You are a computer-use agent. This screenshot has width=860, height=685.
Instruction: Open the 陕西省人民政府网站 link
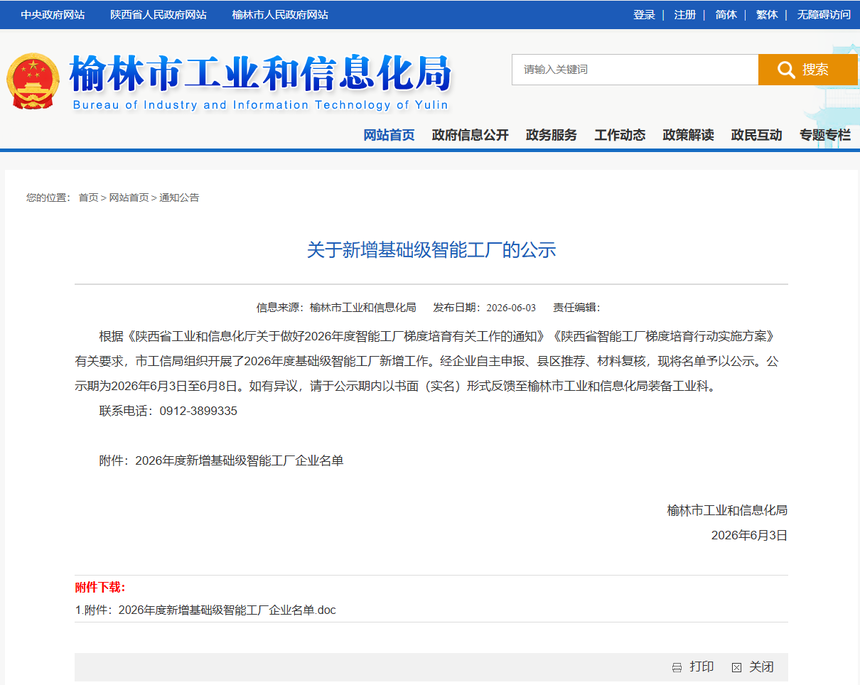pyautogui.click(x=158, y=15)
